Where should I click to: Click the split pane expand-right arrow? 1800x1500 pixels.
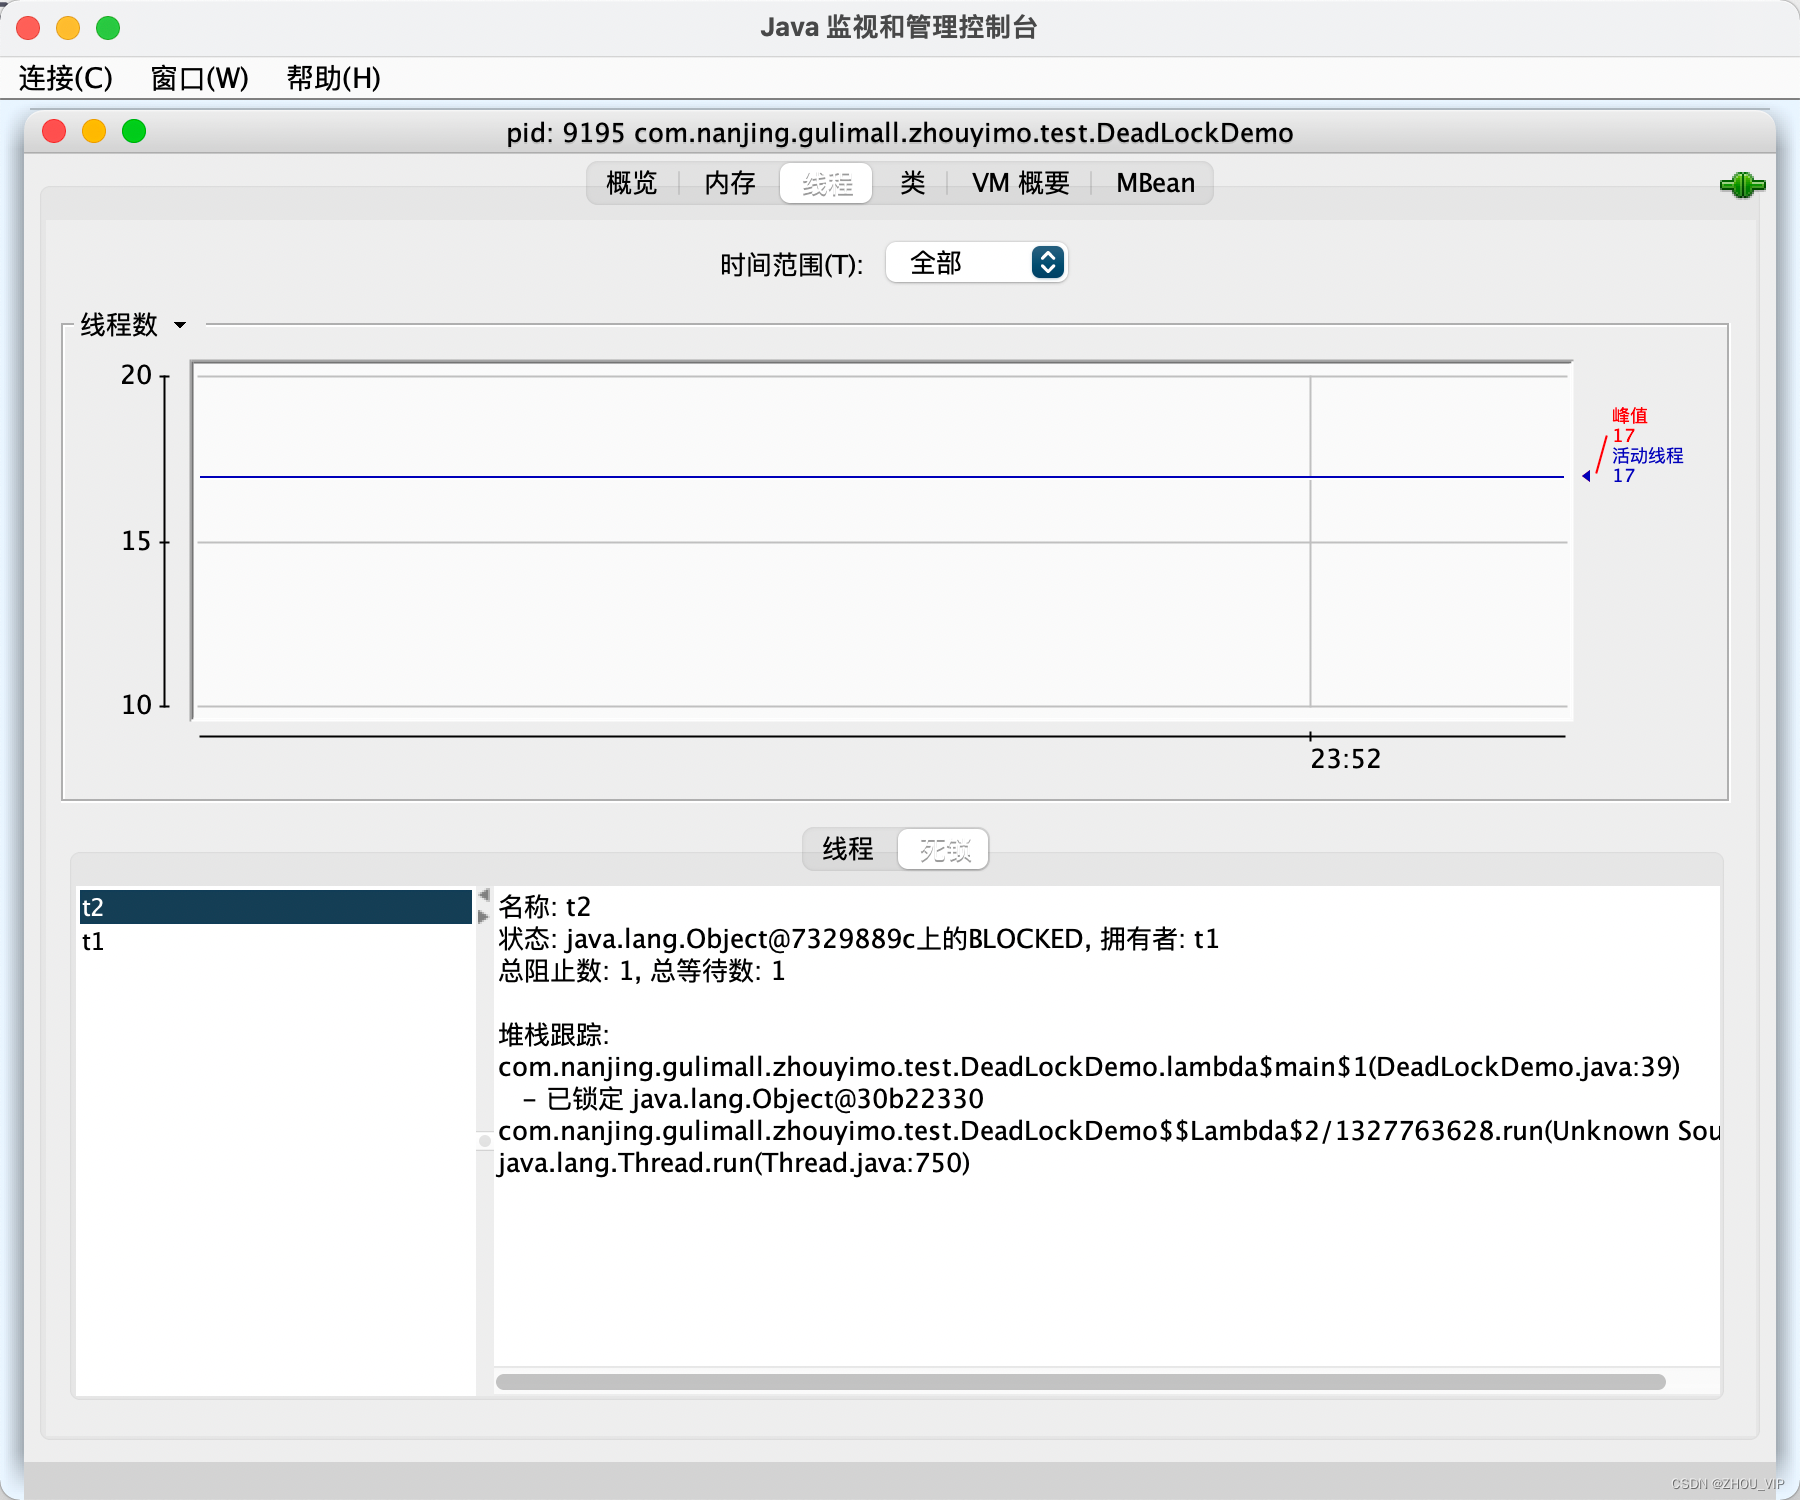[484, 916]
